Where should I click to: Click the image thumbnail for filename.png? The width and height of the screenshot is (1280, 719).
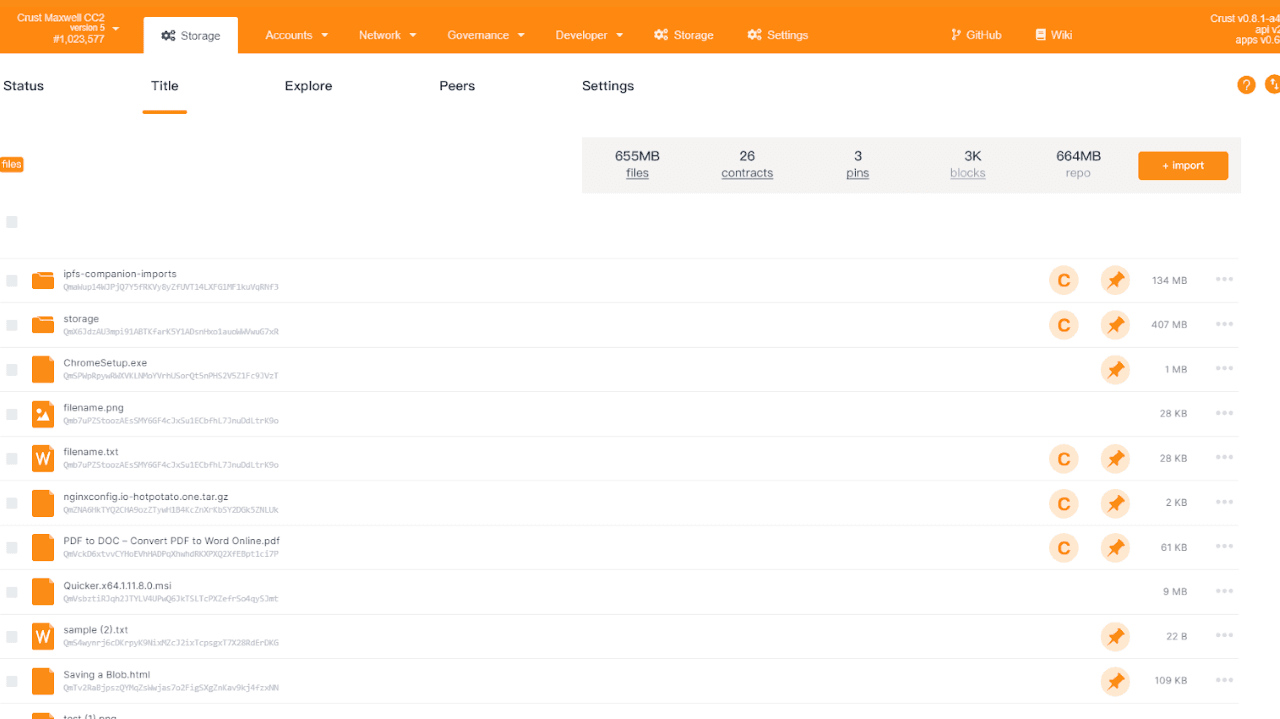click(42, 413)
